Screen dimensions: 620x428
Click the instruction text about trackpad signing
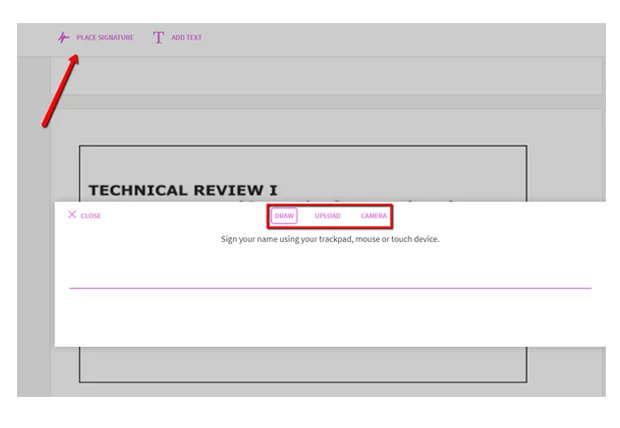[330, 239]
